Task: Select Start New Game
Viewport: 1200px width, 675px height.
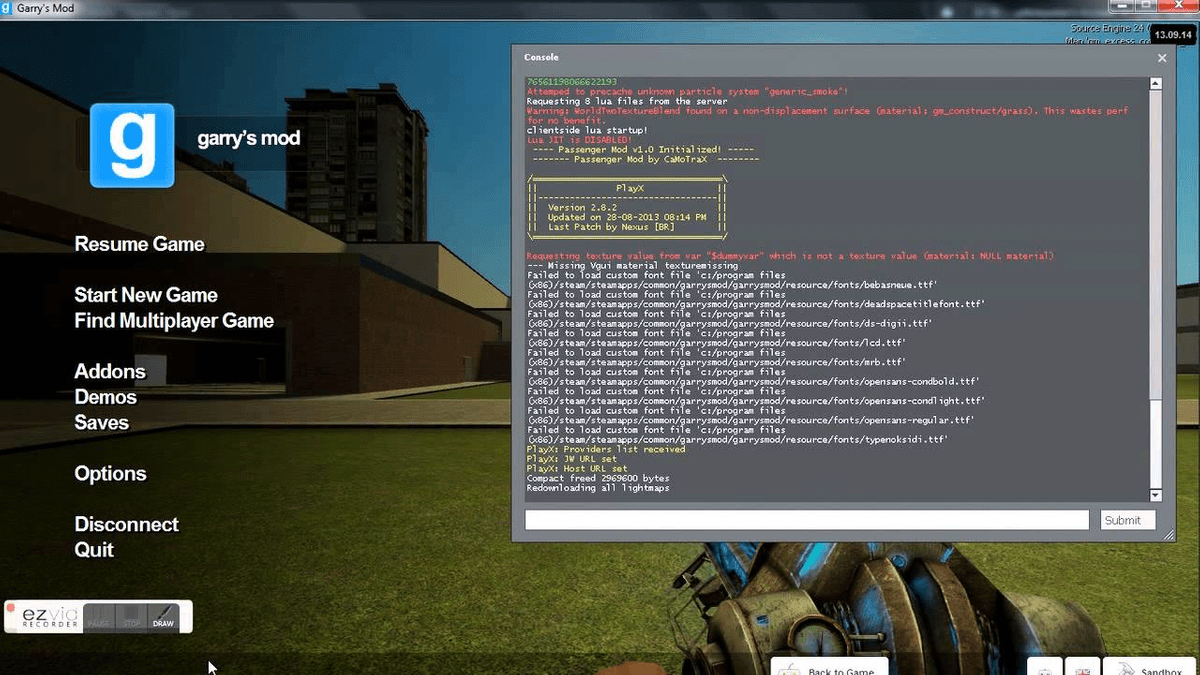Action: 146,295
